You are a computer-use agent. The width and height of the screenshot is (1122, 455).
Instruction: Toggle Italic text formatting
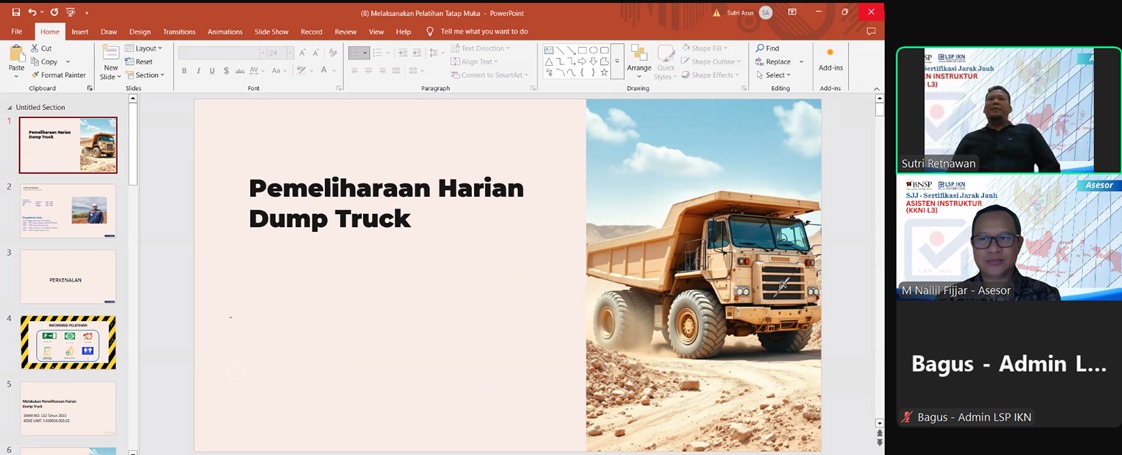198,71
